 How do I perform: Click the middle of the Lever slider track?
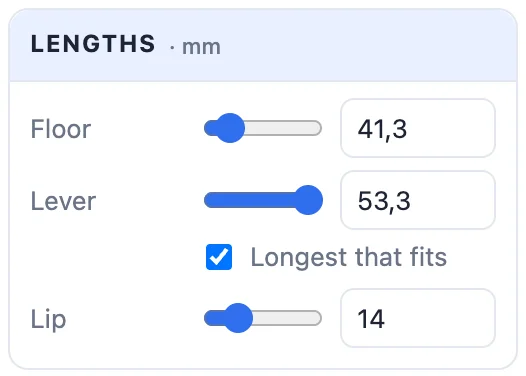(x=263, y=200)
